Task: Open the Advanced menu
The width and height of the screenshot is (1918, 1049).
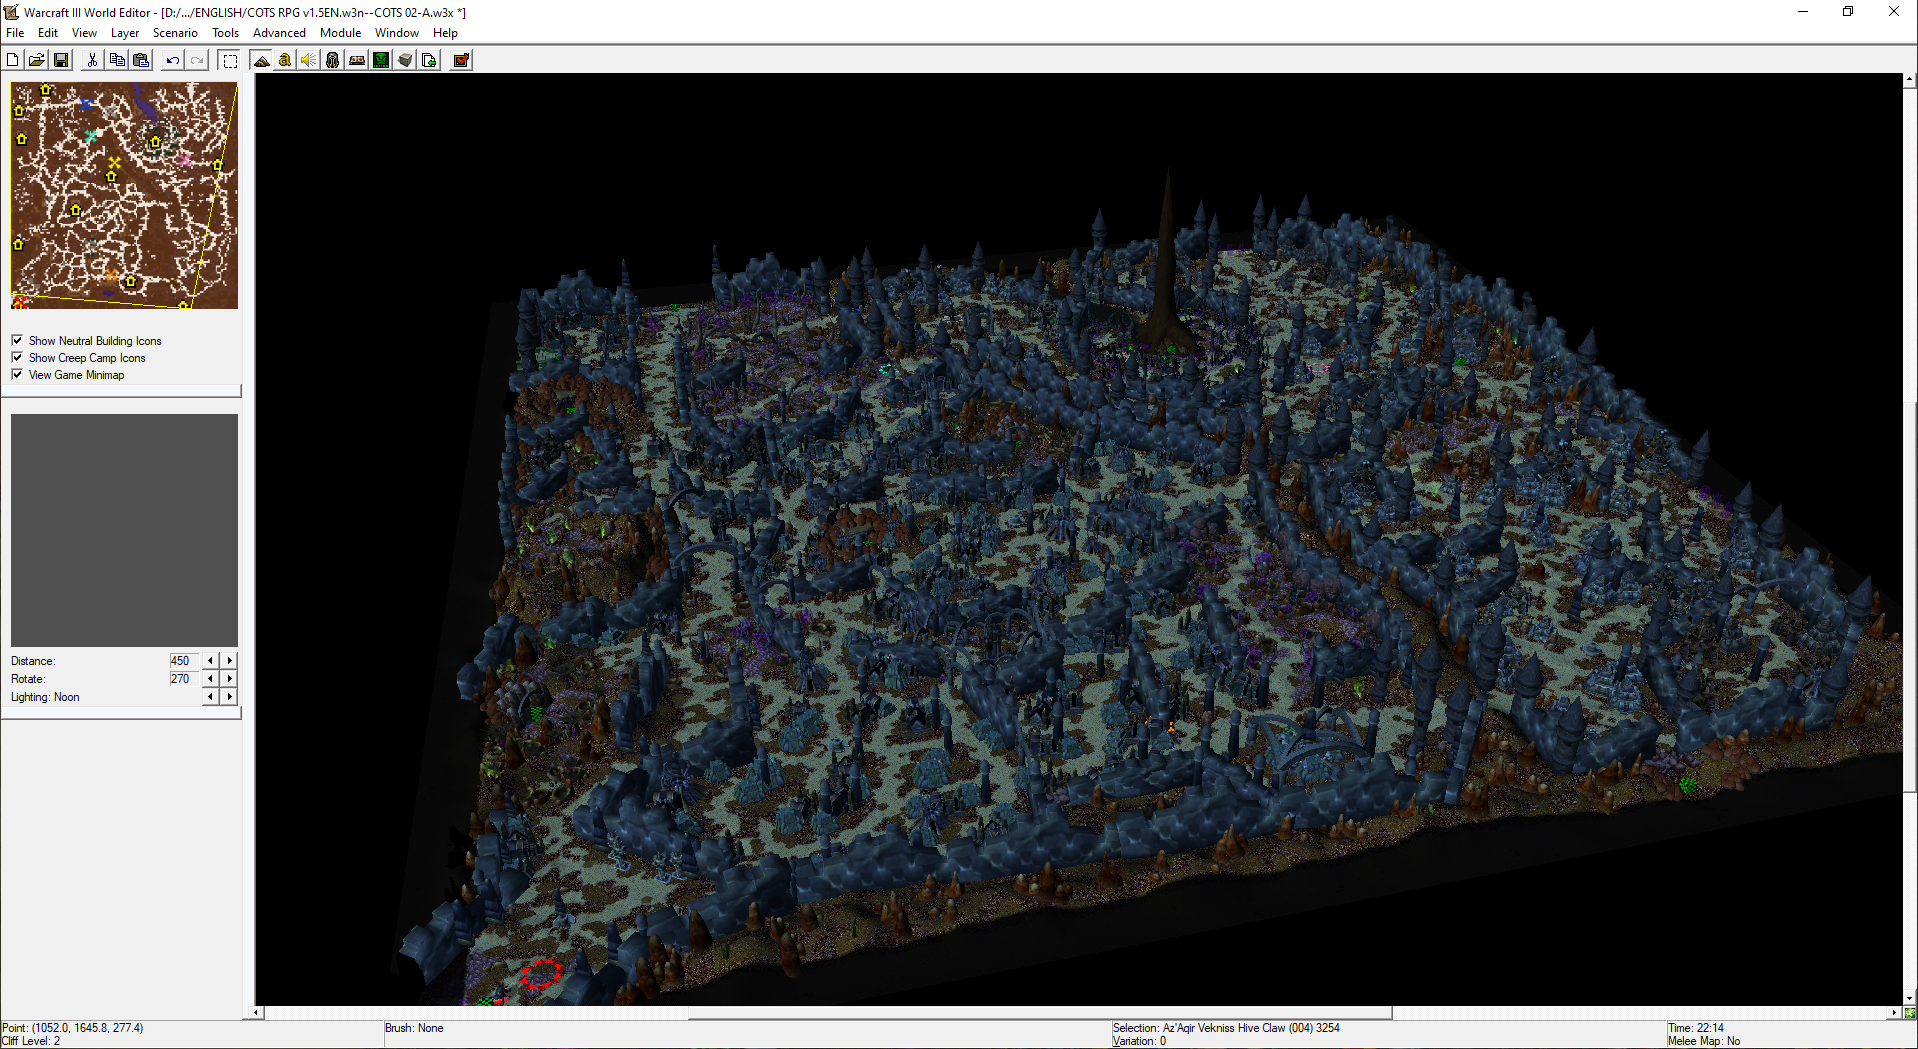Action: pyautogui.click(x=279, y=33)
